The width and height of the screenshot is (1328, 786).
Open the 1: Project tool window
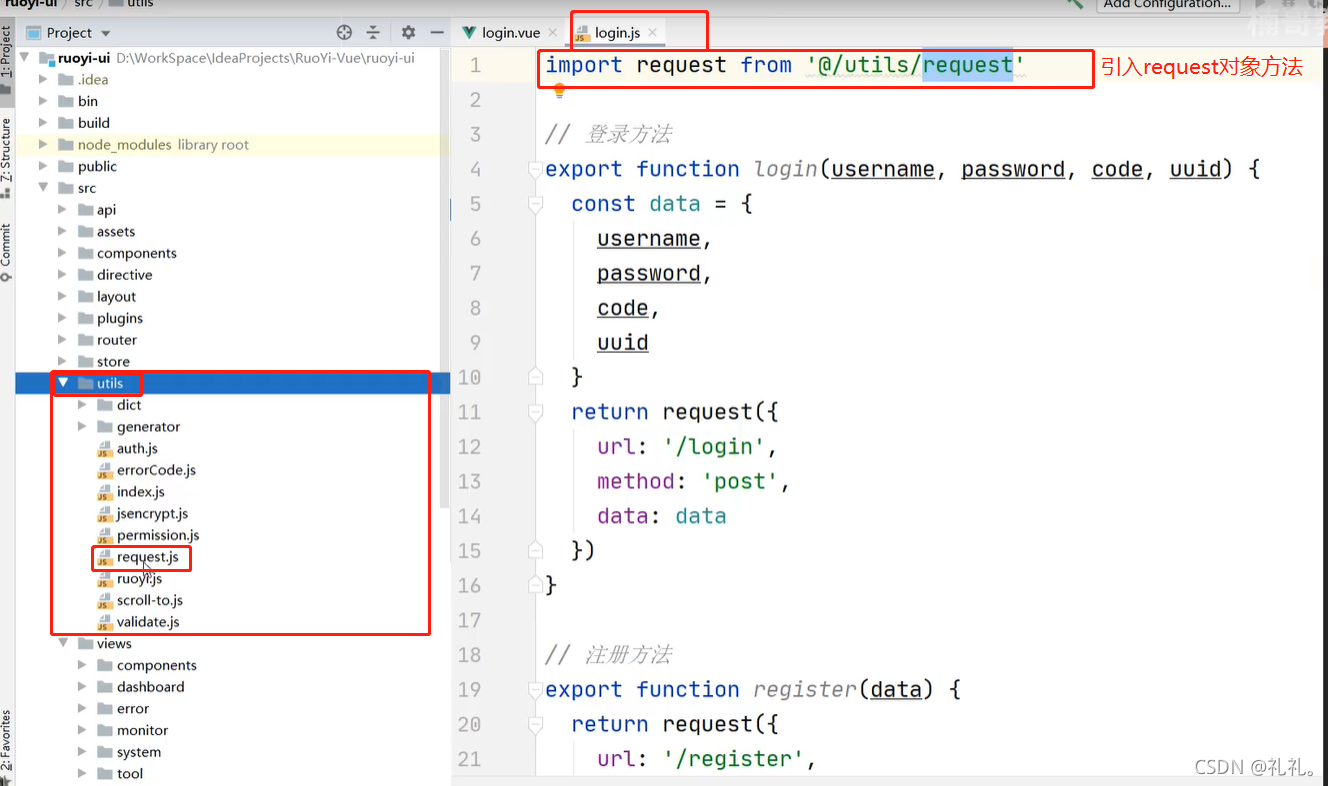7,60
